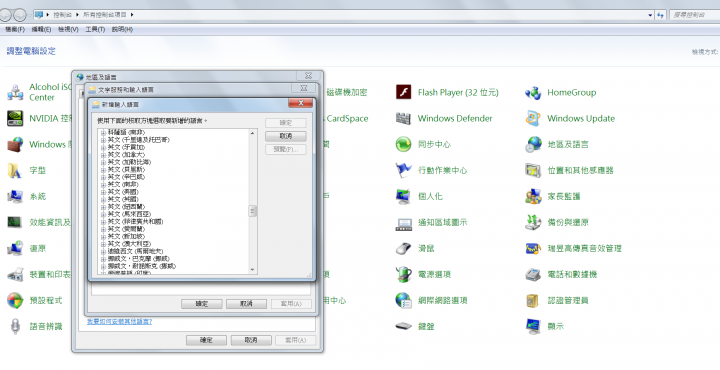Open 裝置和印表機 item
720x370 pixels.
pyautogui.click(x=39, y=275)
